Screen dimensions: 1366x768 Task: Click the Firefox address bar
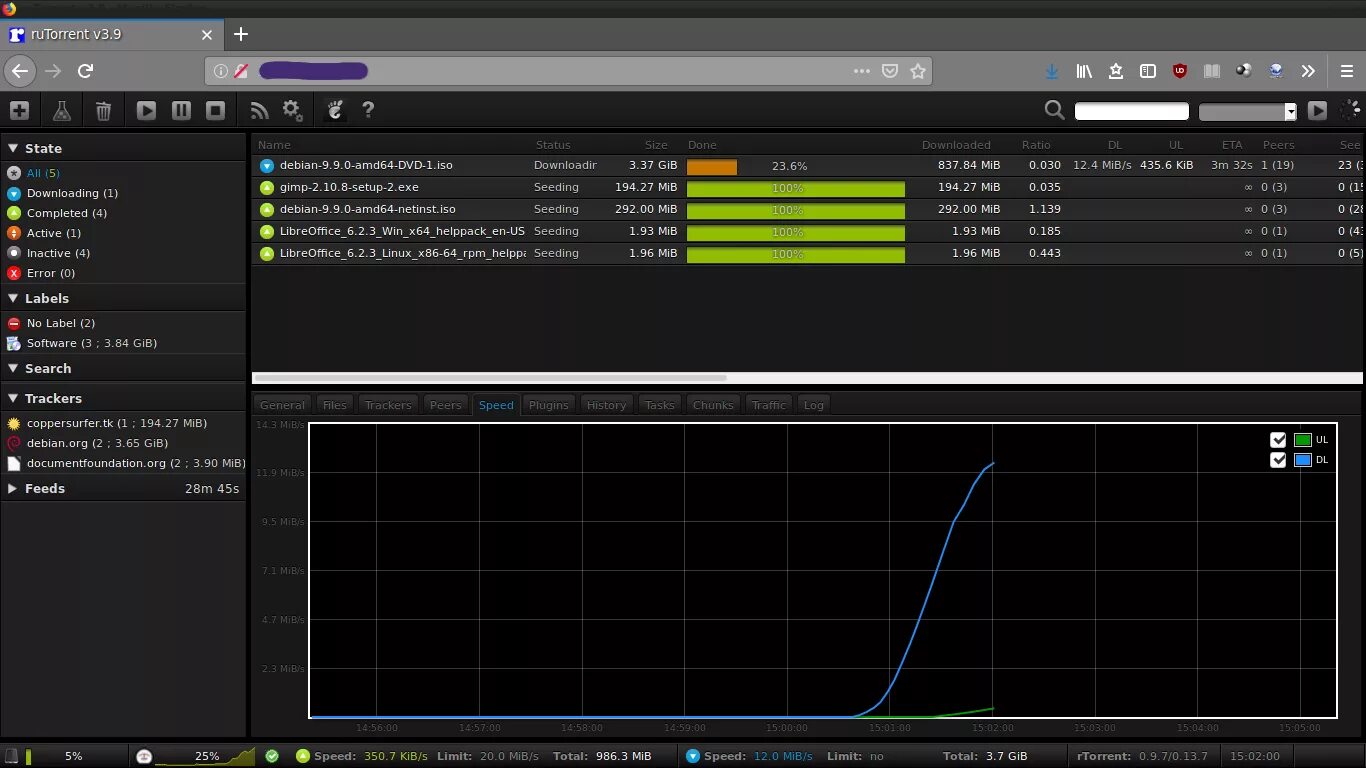(569, 71)
